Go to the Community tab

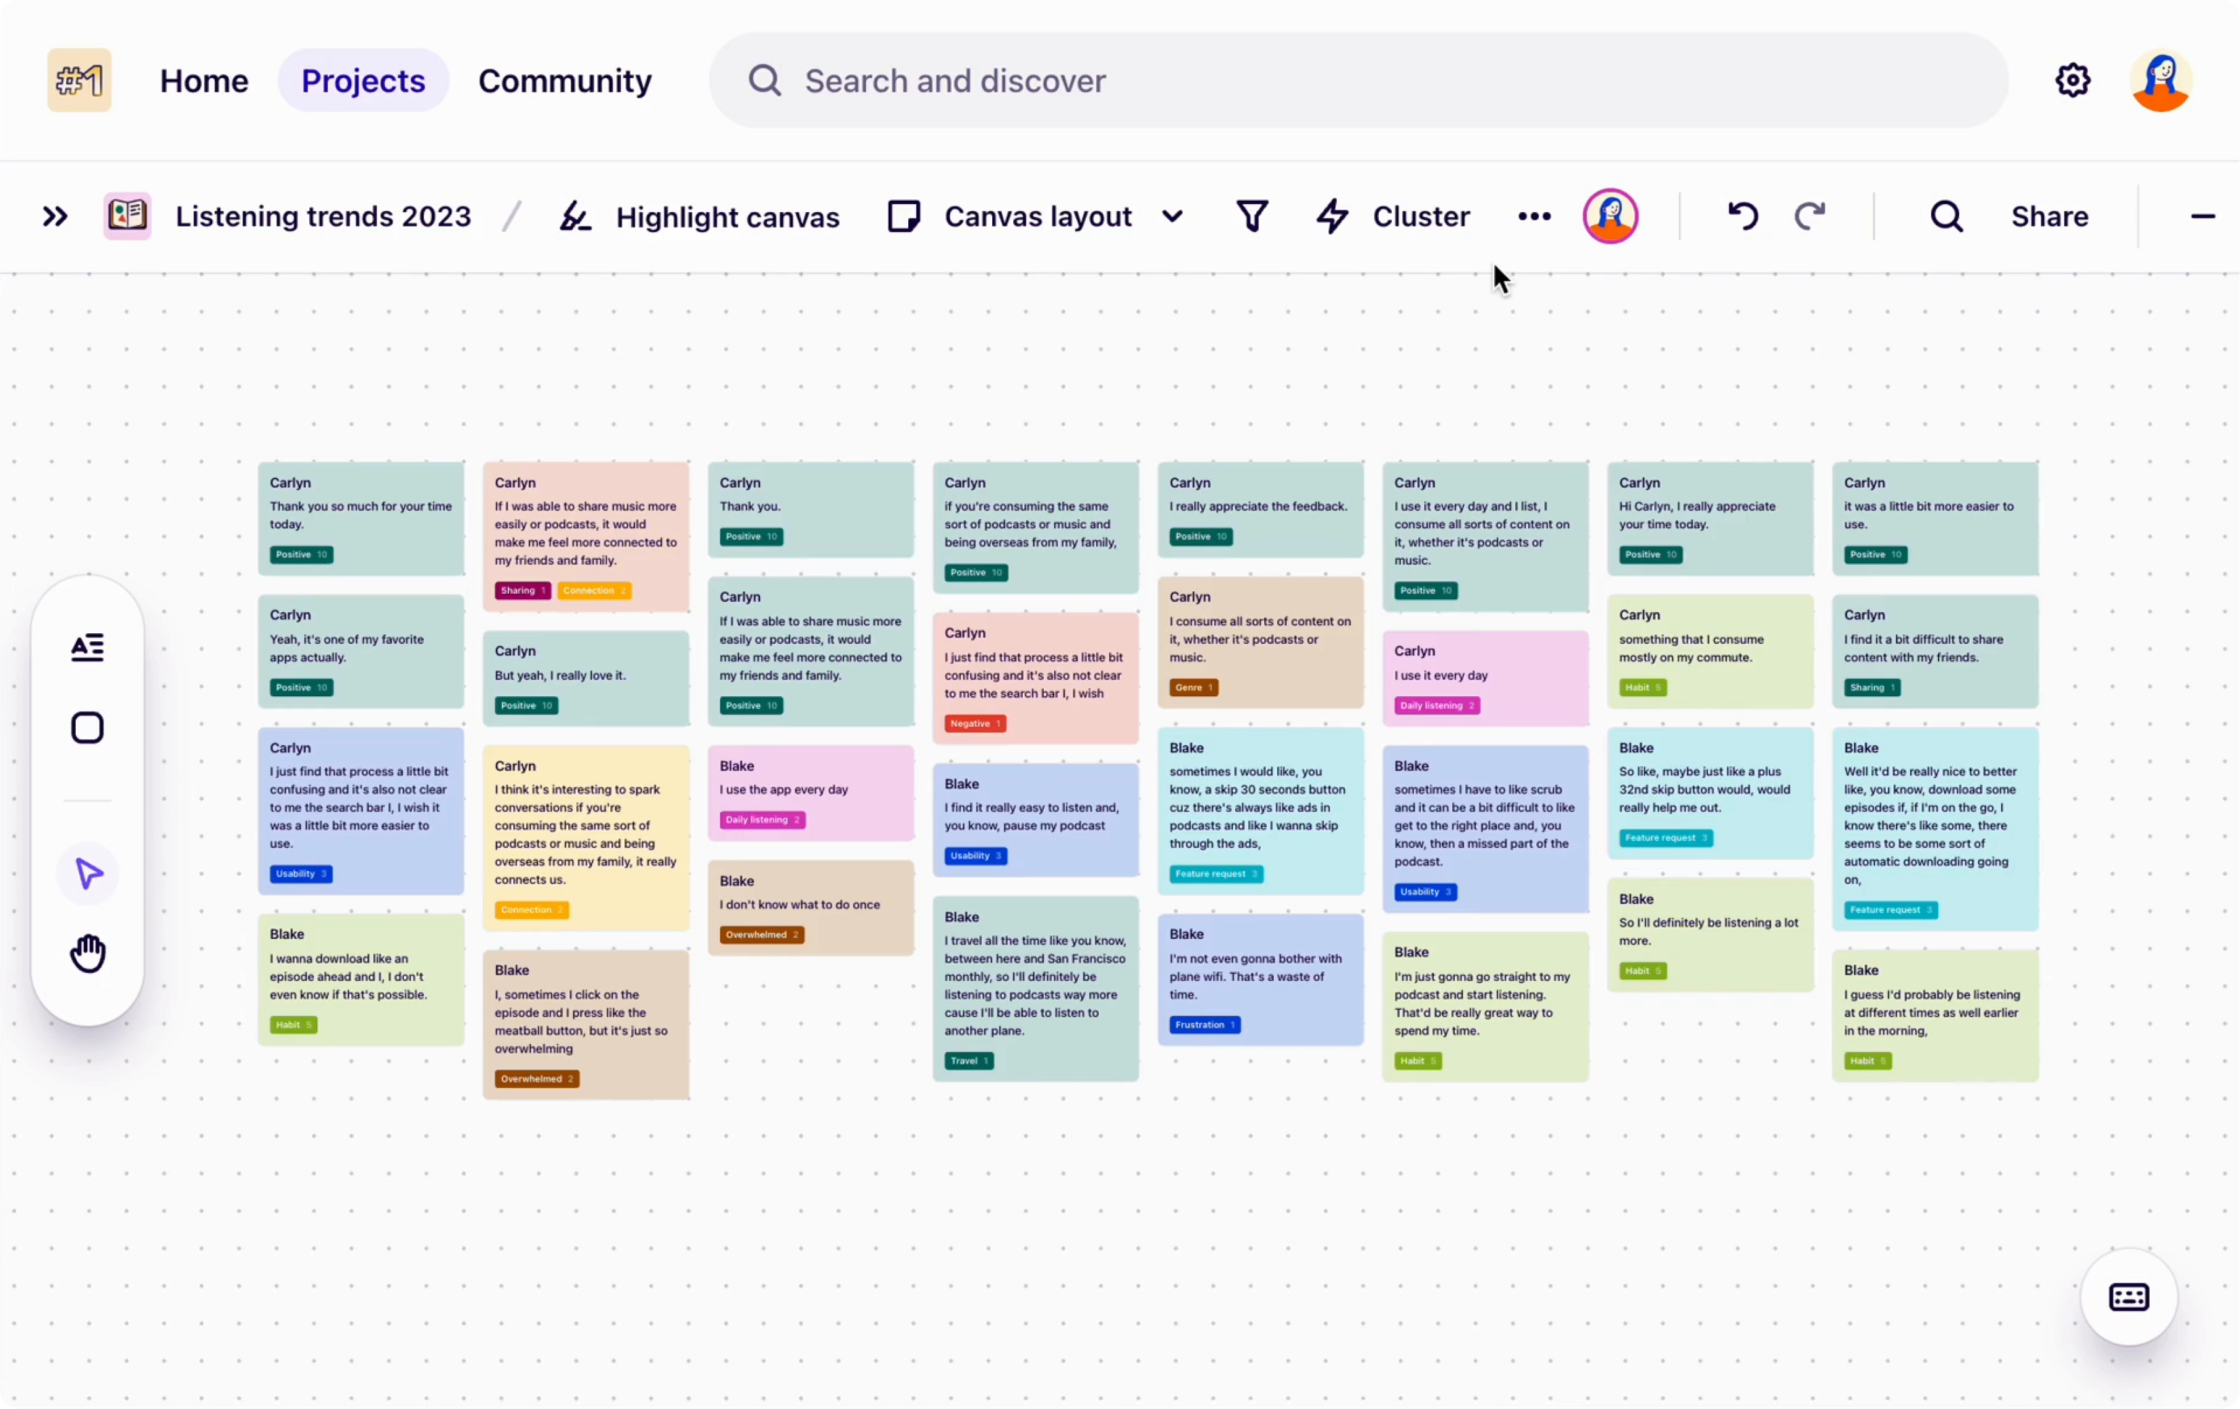click(x=564, y=80)
